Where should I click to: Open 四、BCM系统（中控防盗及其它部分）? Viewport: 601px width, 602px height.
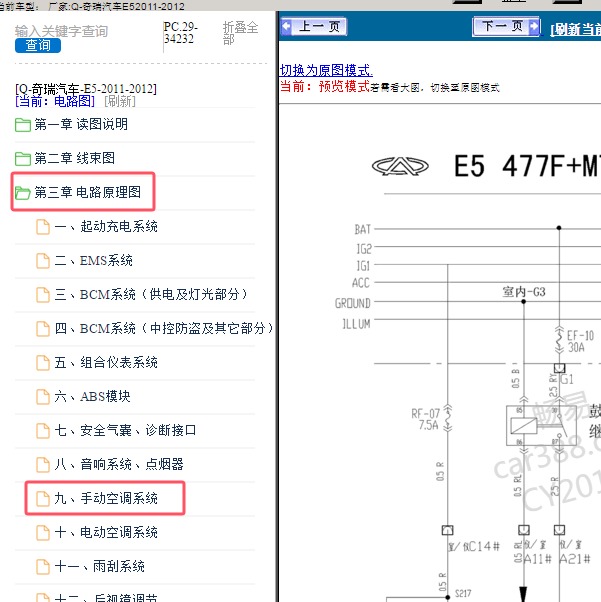[x=164, y=328]
